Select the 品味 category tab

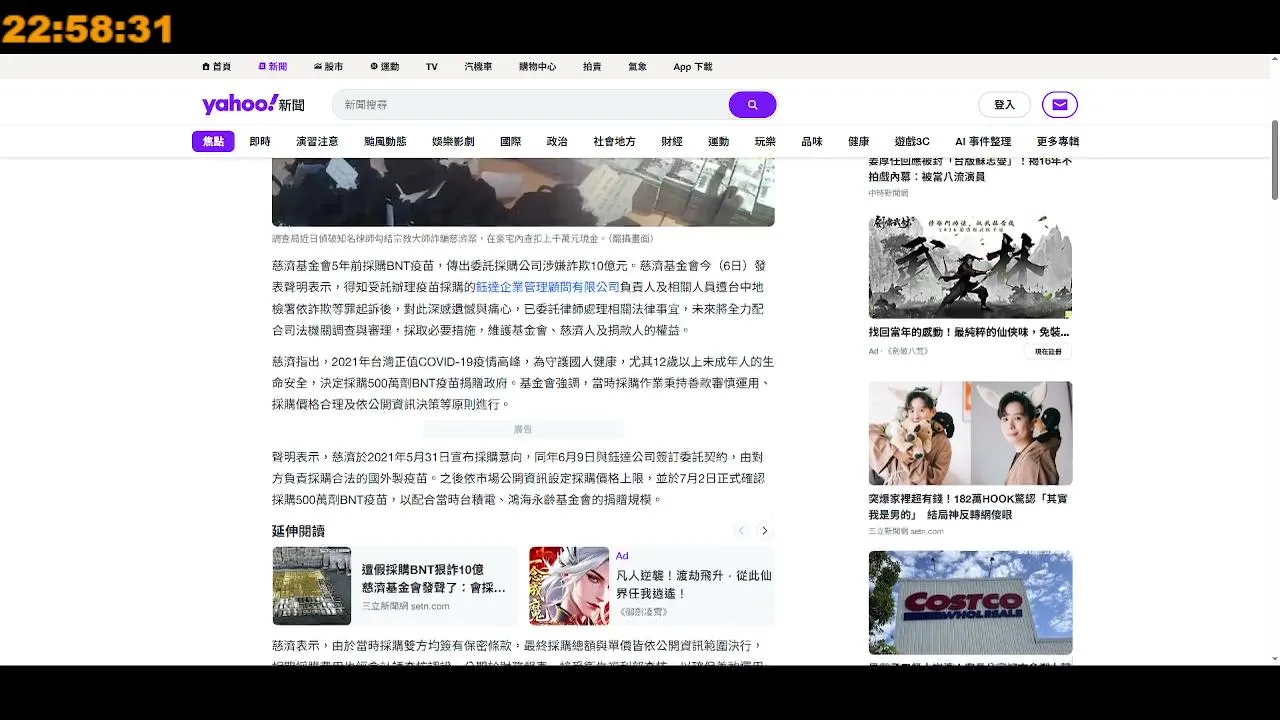812,141
